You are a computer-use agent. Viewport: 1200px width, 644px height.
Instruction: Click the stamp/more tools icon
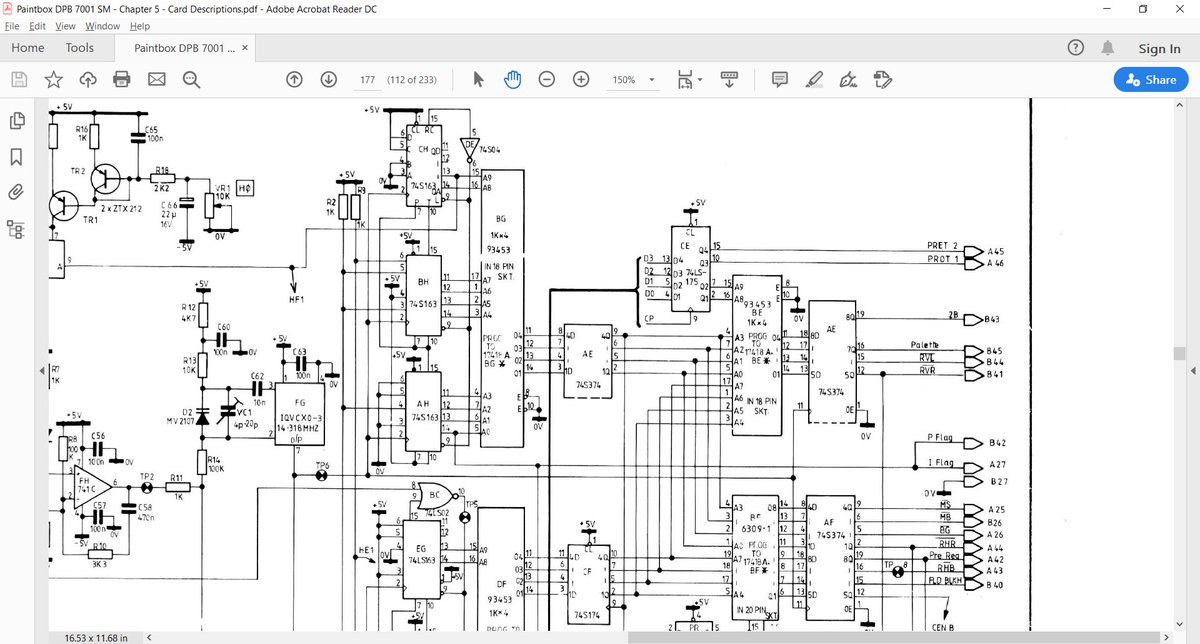click(x=882, y=79)
